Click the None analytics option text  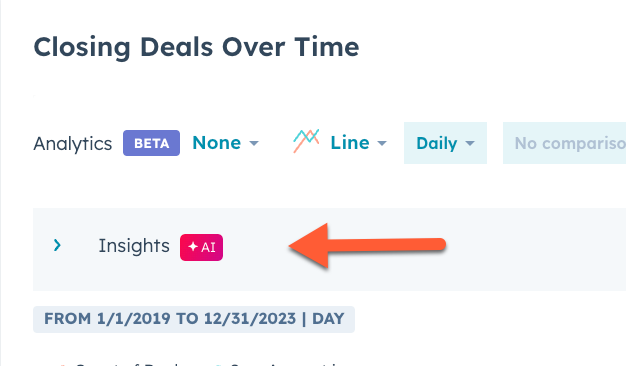[217, 143]
